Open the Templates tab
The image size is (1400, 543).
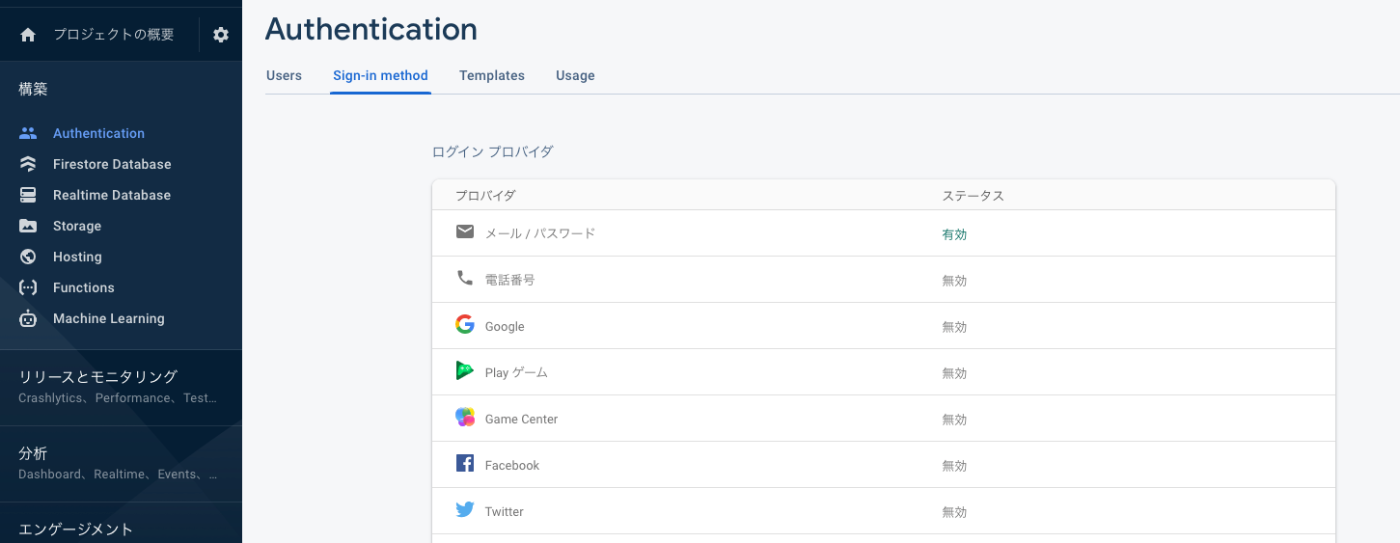[x=492, y=75]
